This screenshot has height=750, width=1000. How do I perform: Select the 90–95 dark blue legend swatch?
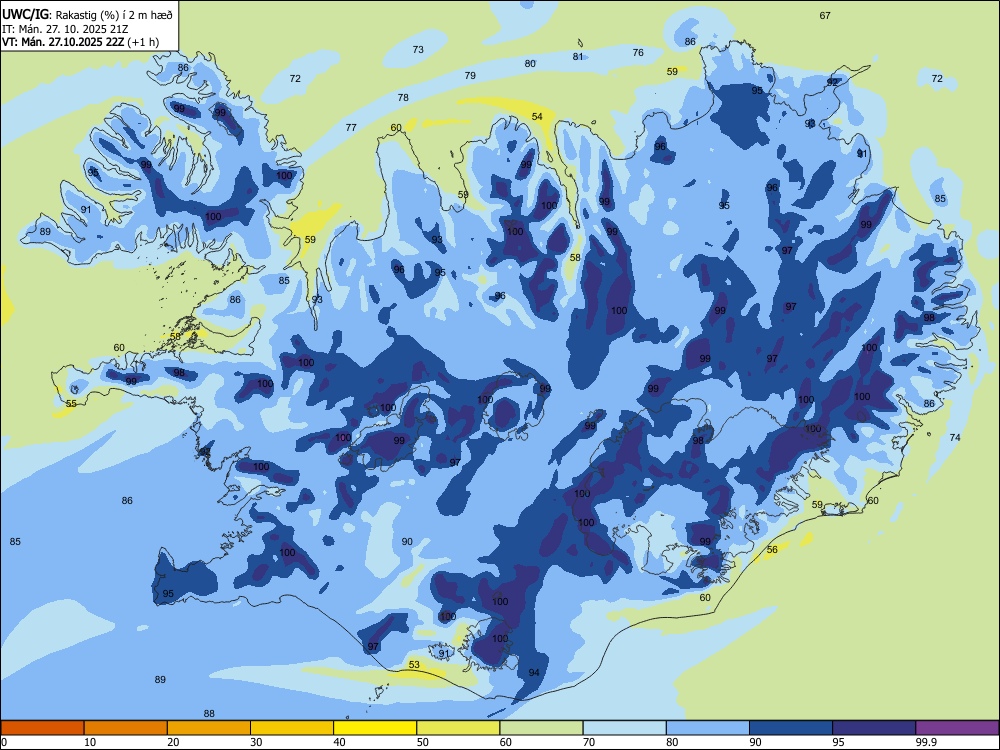(791, 728)
